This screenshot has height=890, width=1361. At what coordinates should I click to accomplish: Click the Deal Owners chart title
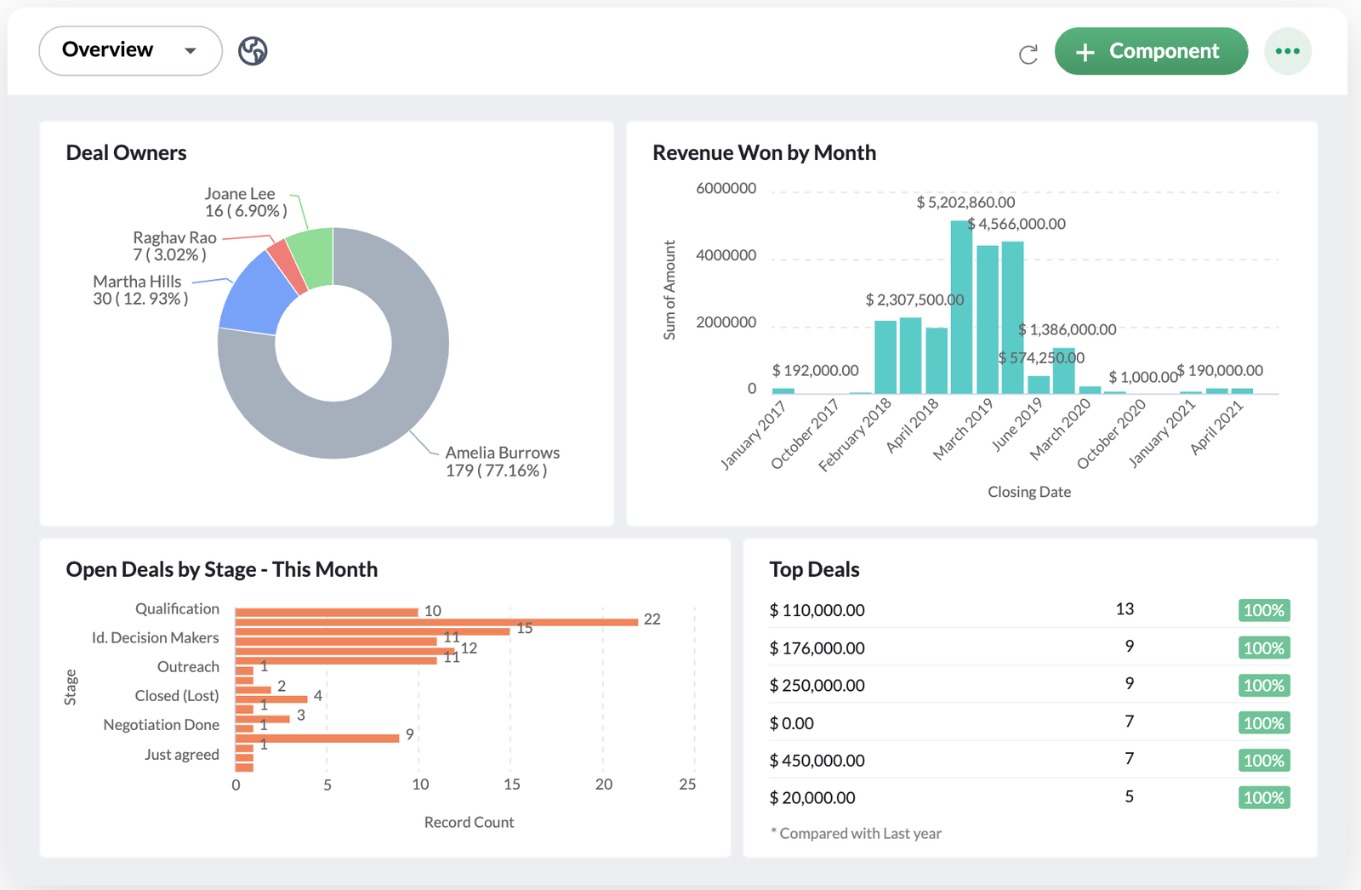click(126, 152)
